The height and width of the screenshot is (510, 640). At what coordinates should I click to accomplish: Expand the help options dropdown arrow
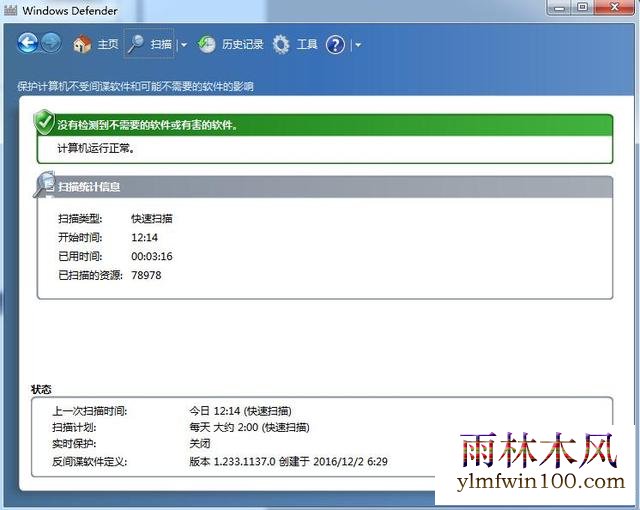click(358, 45)
